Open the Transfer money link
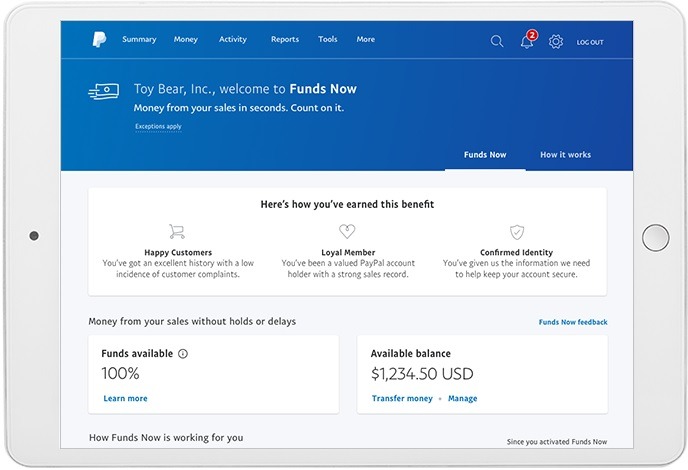 [x=402, y=398]
